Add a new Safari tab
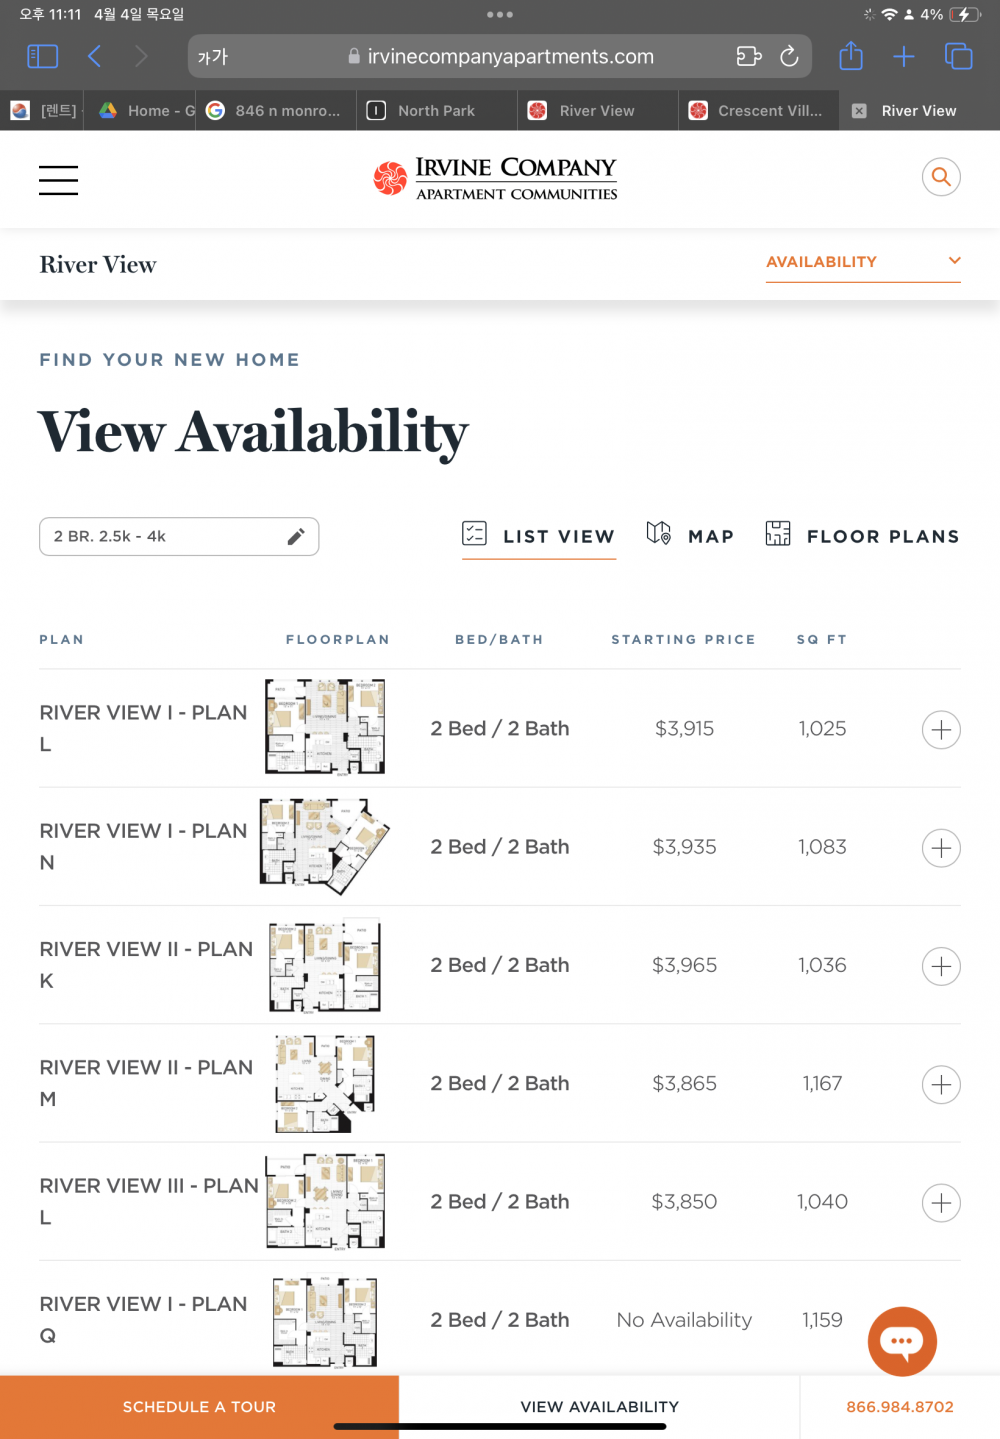Screen dimensions: 1000x1439 [x=904, y=57]
